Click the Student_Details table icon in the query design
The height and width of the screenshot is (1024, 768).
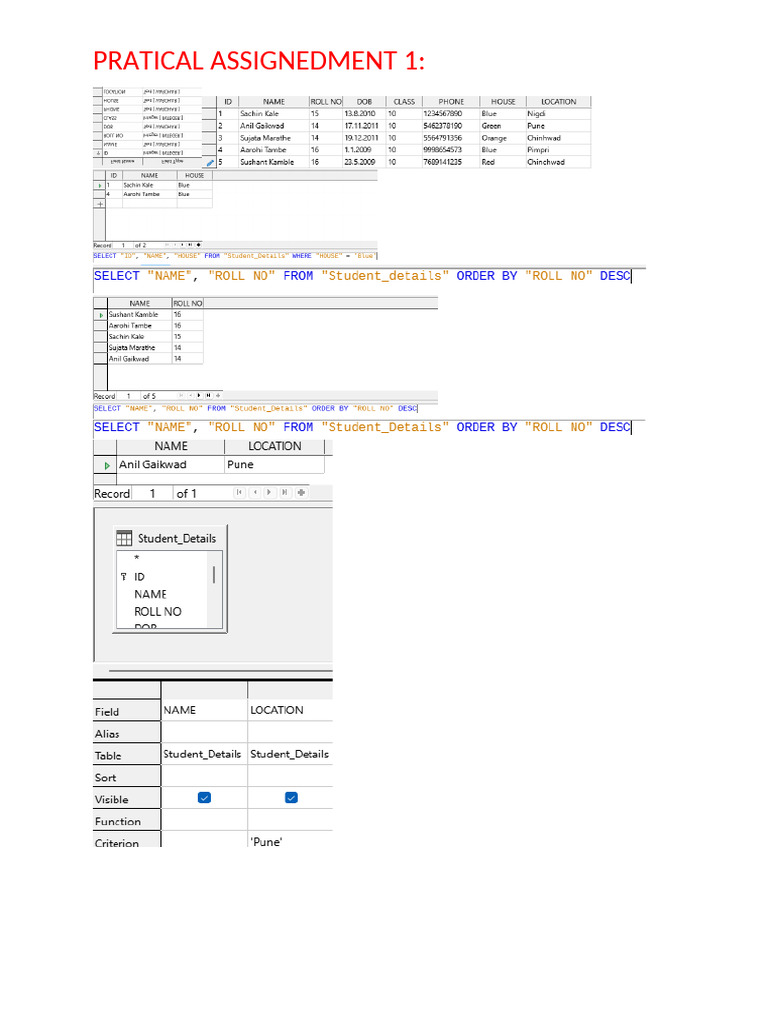pos(124,538)
